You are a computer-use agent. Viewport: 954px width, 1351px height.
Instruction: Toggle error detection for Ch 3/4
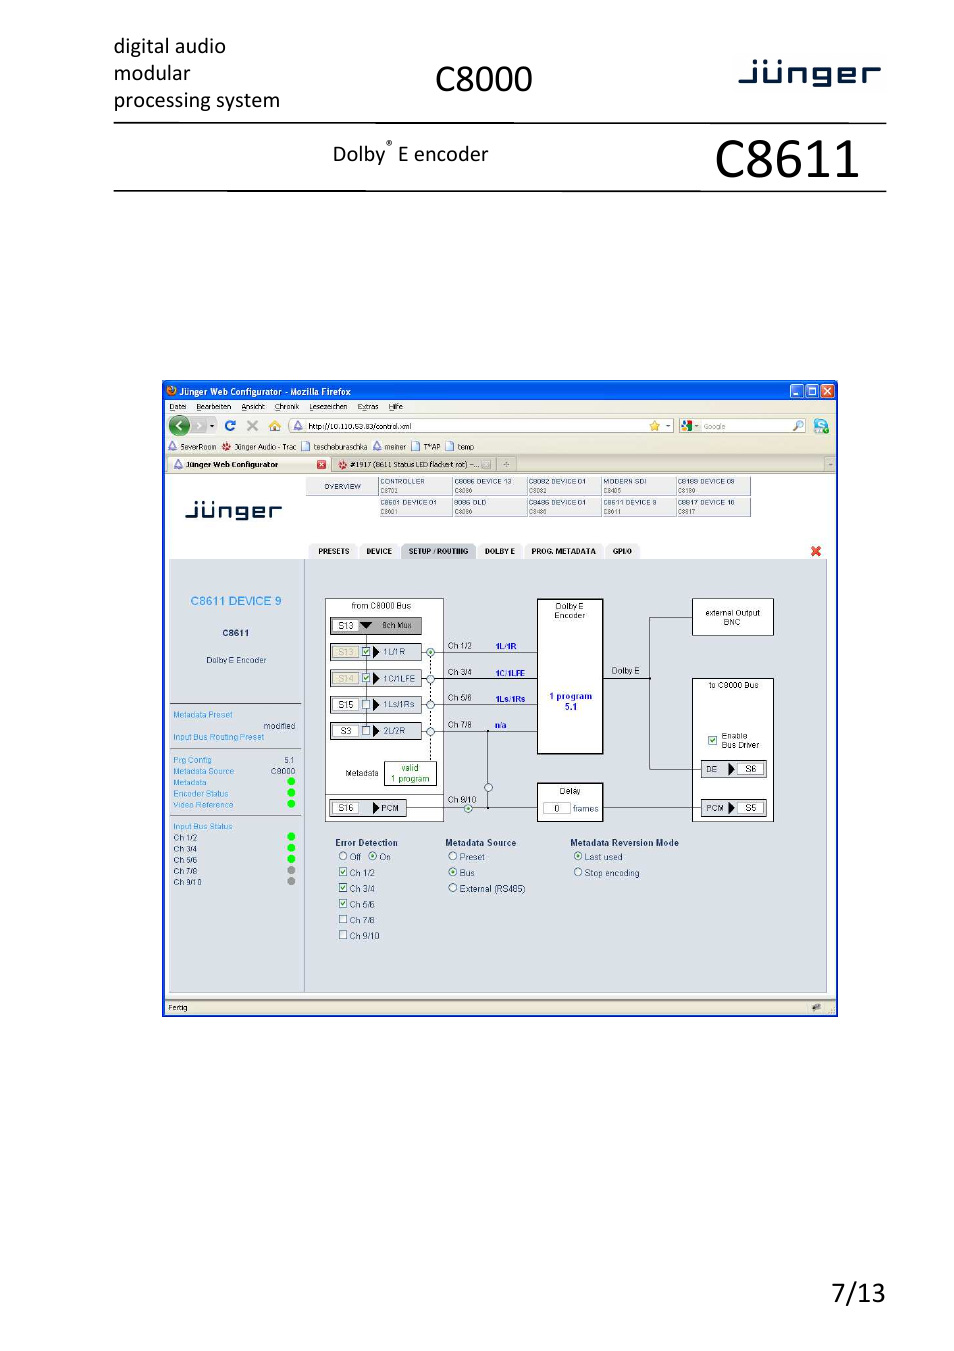coord(343,888)
